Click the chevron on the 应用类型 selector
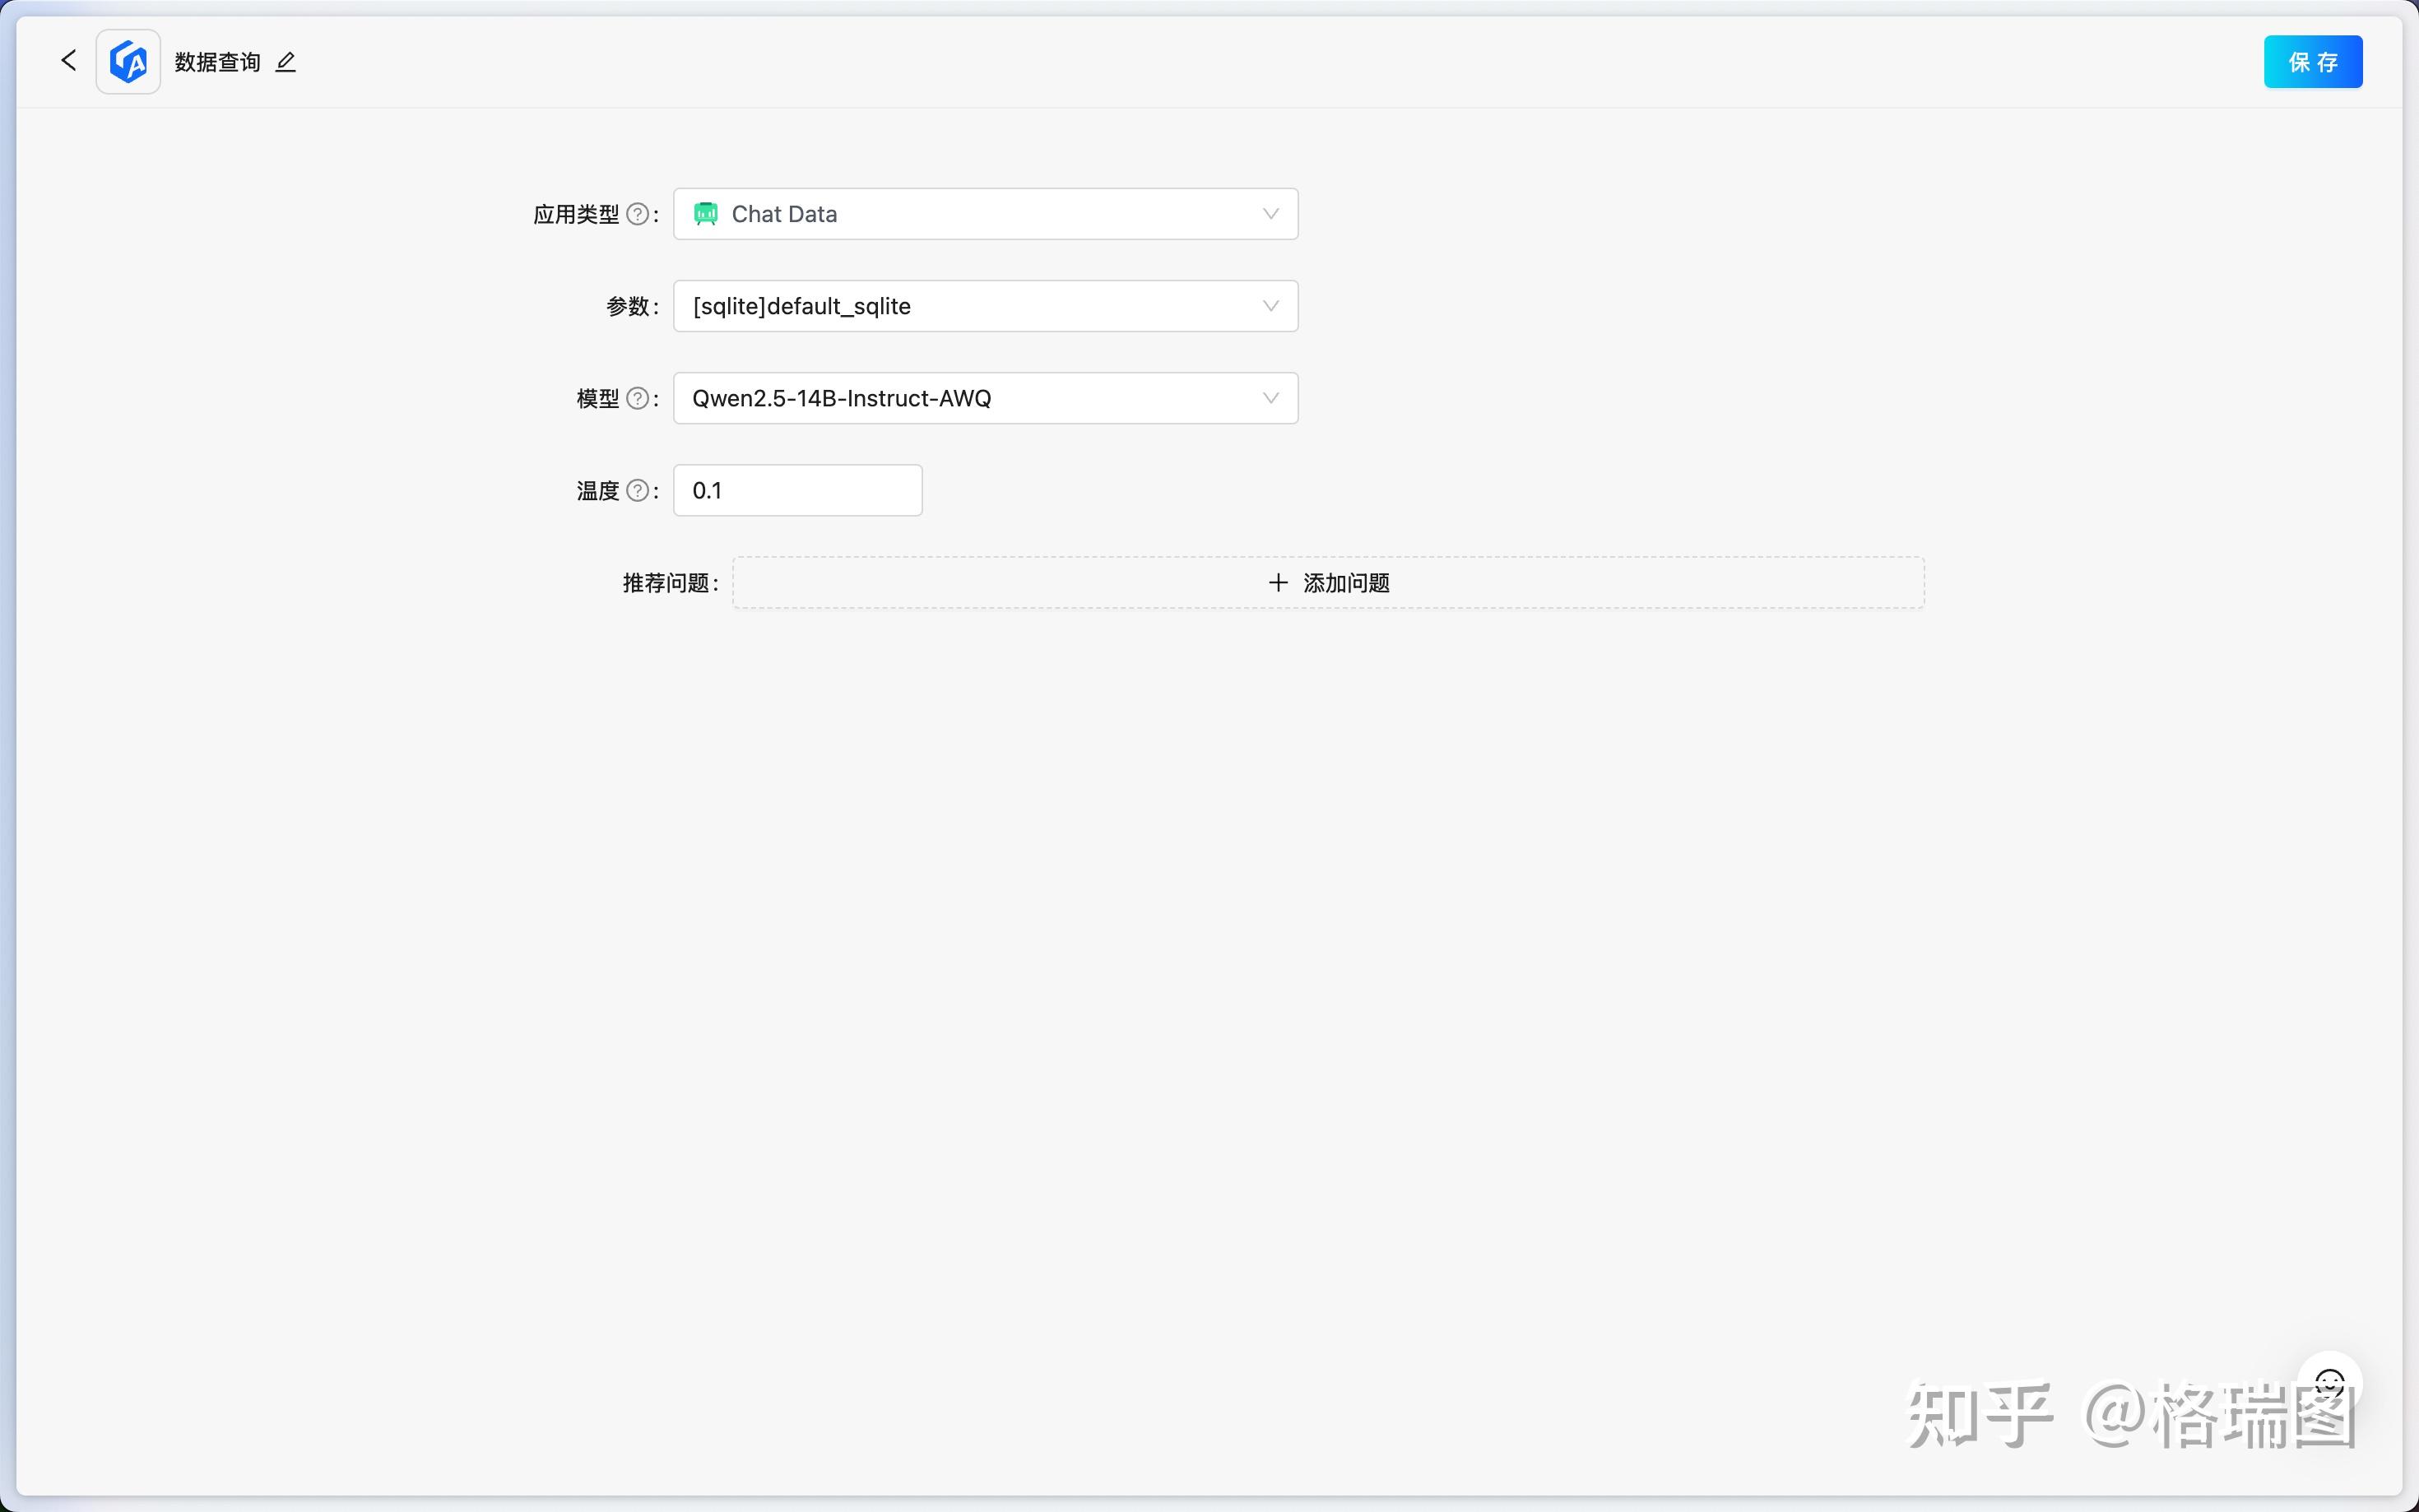Image resolution: width=2419 pixels, height=1512 pixels. point(1270,213)
